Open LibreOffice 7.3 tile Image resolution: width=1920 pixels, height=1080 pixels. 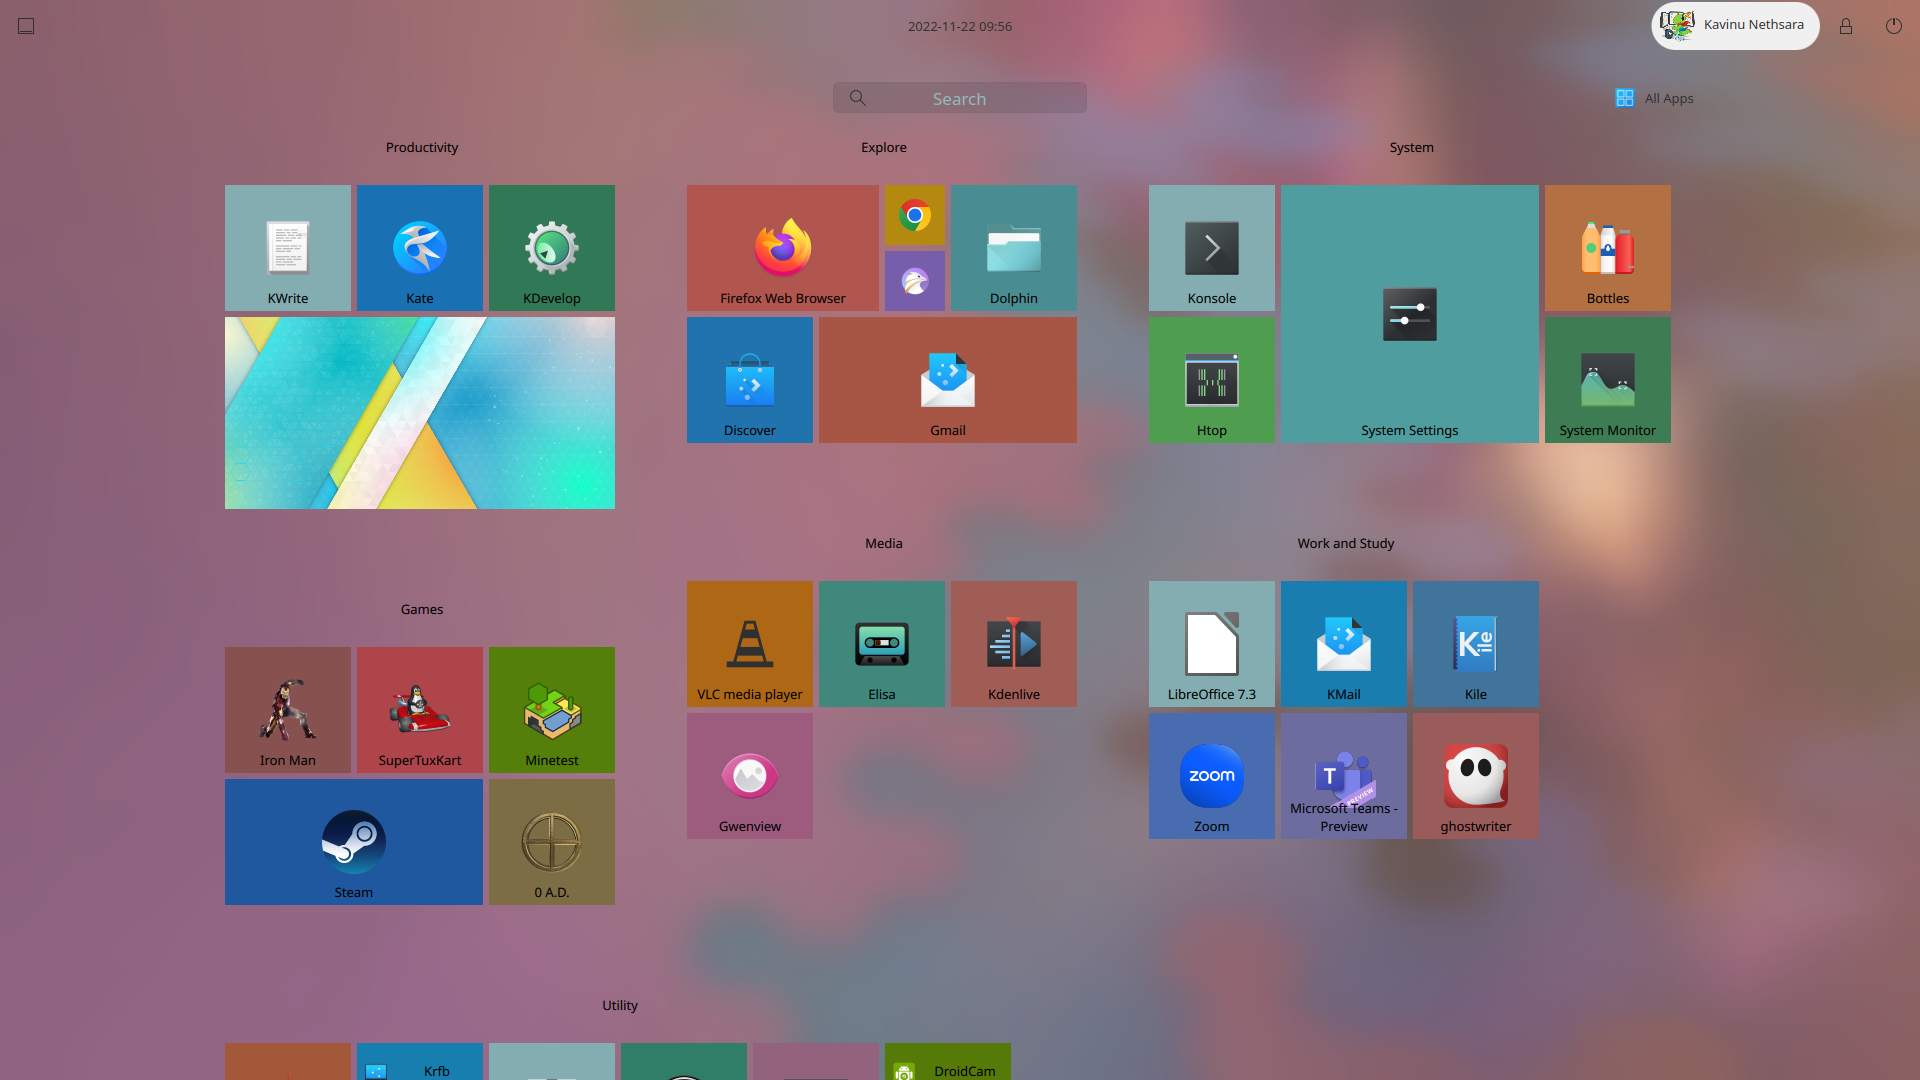point(1212,644)
